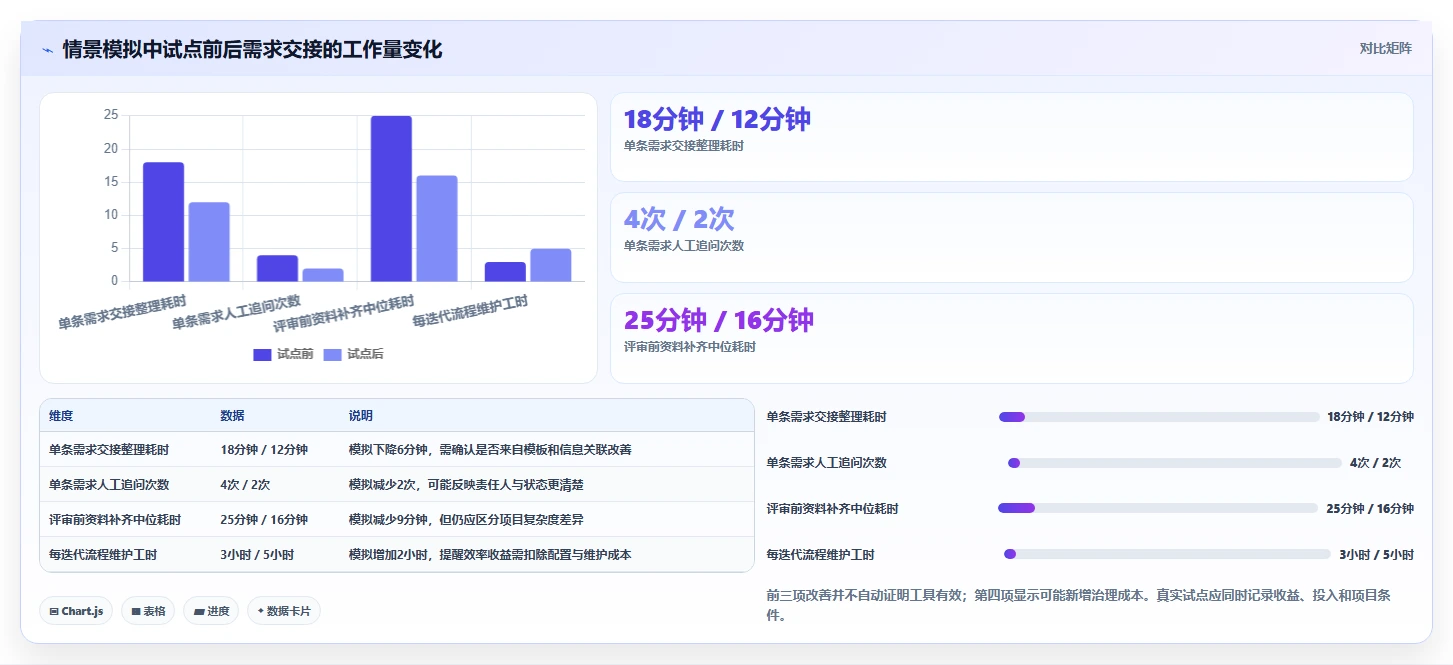Click the 单条需求交接整理耗时 progress bar

click(1159, 417)
